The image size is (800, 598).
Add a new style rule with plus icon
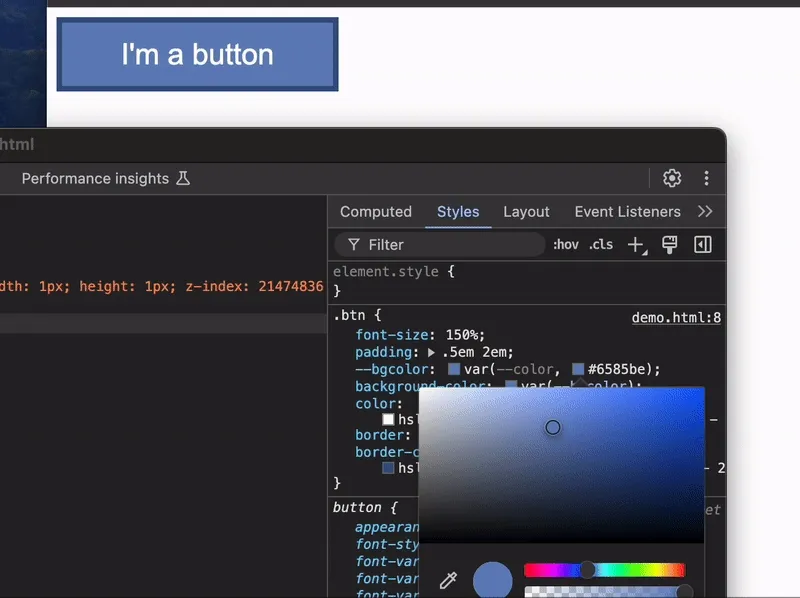(x=636, y=245)
